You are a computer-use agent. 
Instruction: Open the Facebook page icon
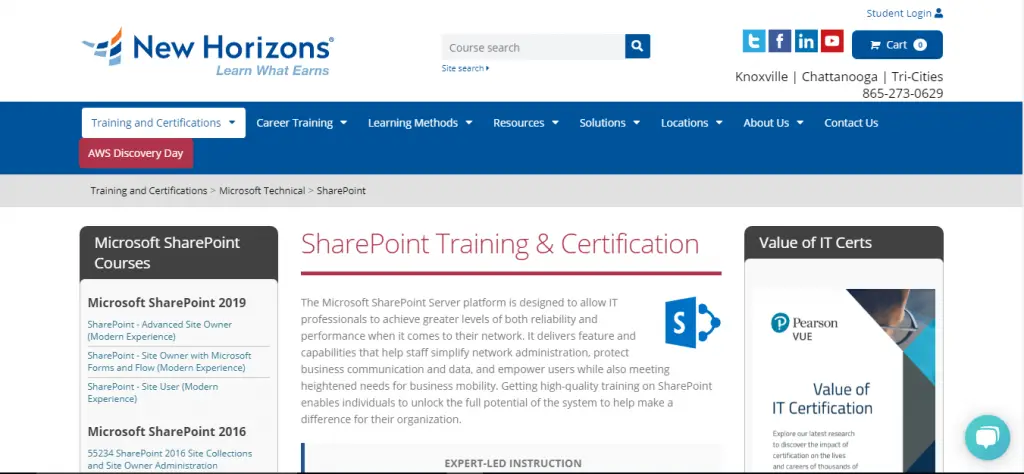tap(780, 41)
